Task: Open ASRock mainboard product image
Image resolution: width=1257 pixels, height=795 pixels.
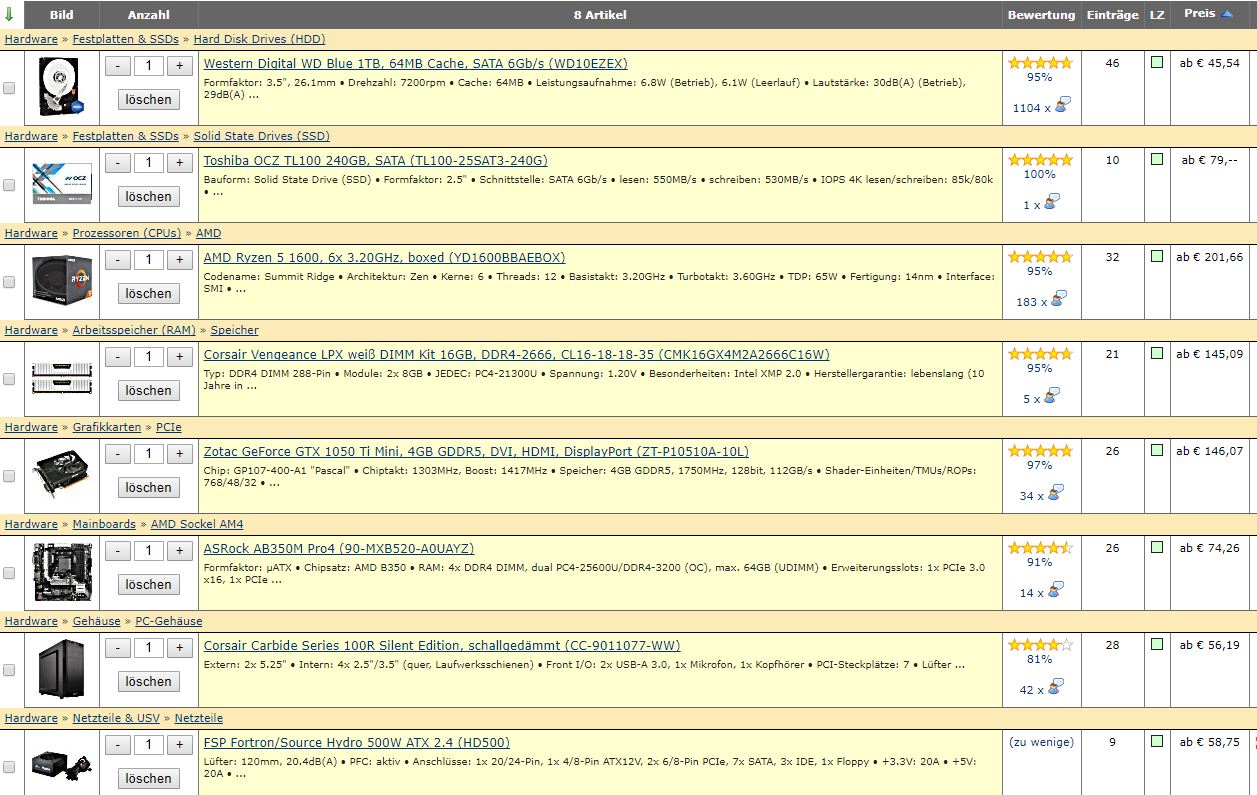Action: coord(62,572)
